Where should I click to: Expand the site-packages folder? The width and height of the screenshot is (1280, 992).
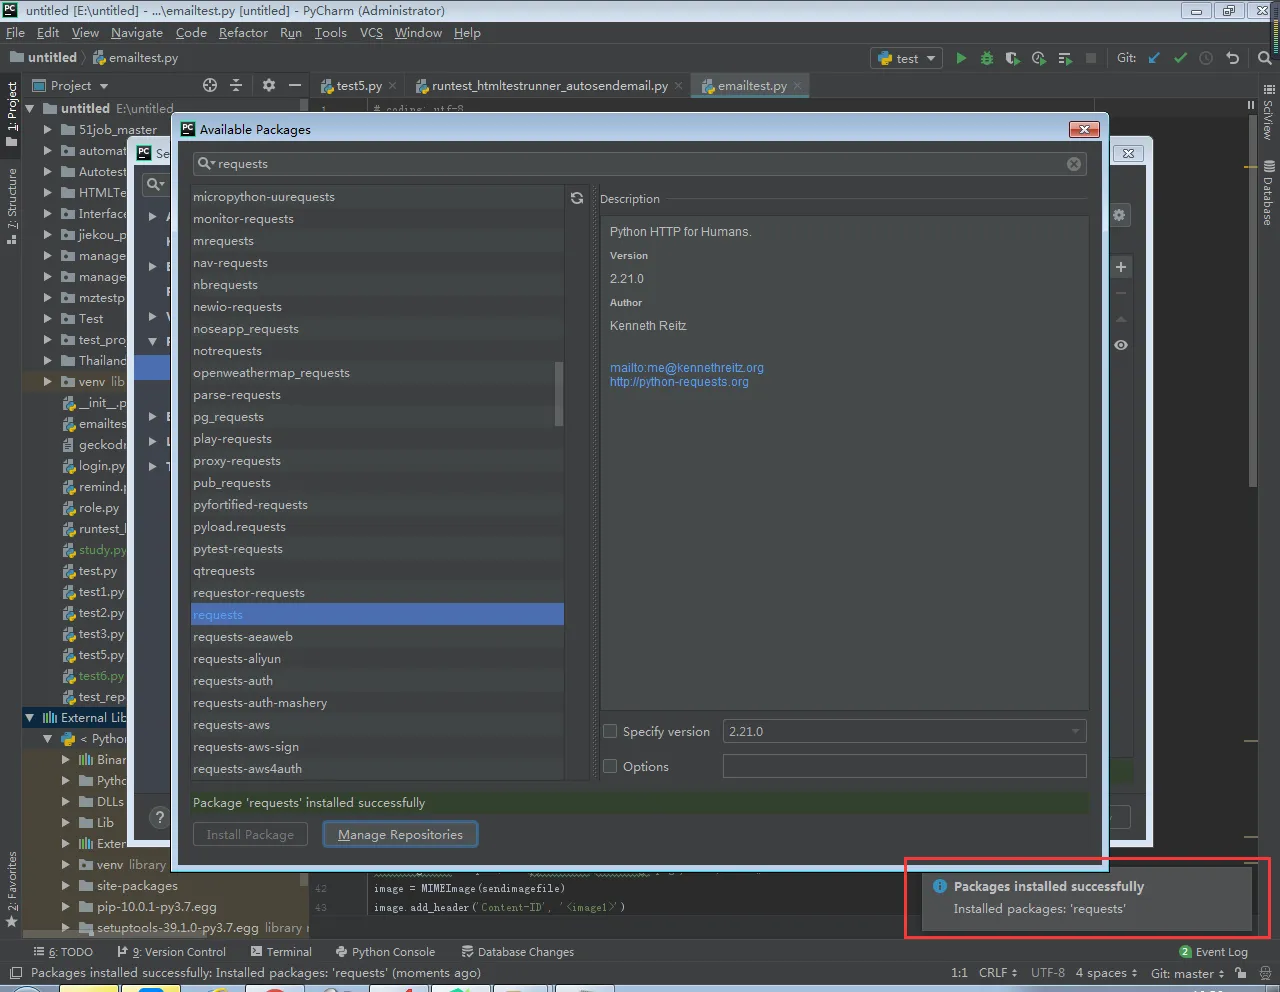65,885
